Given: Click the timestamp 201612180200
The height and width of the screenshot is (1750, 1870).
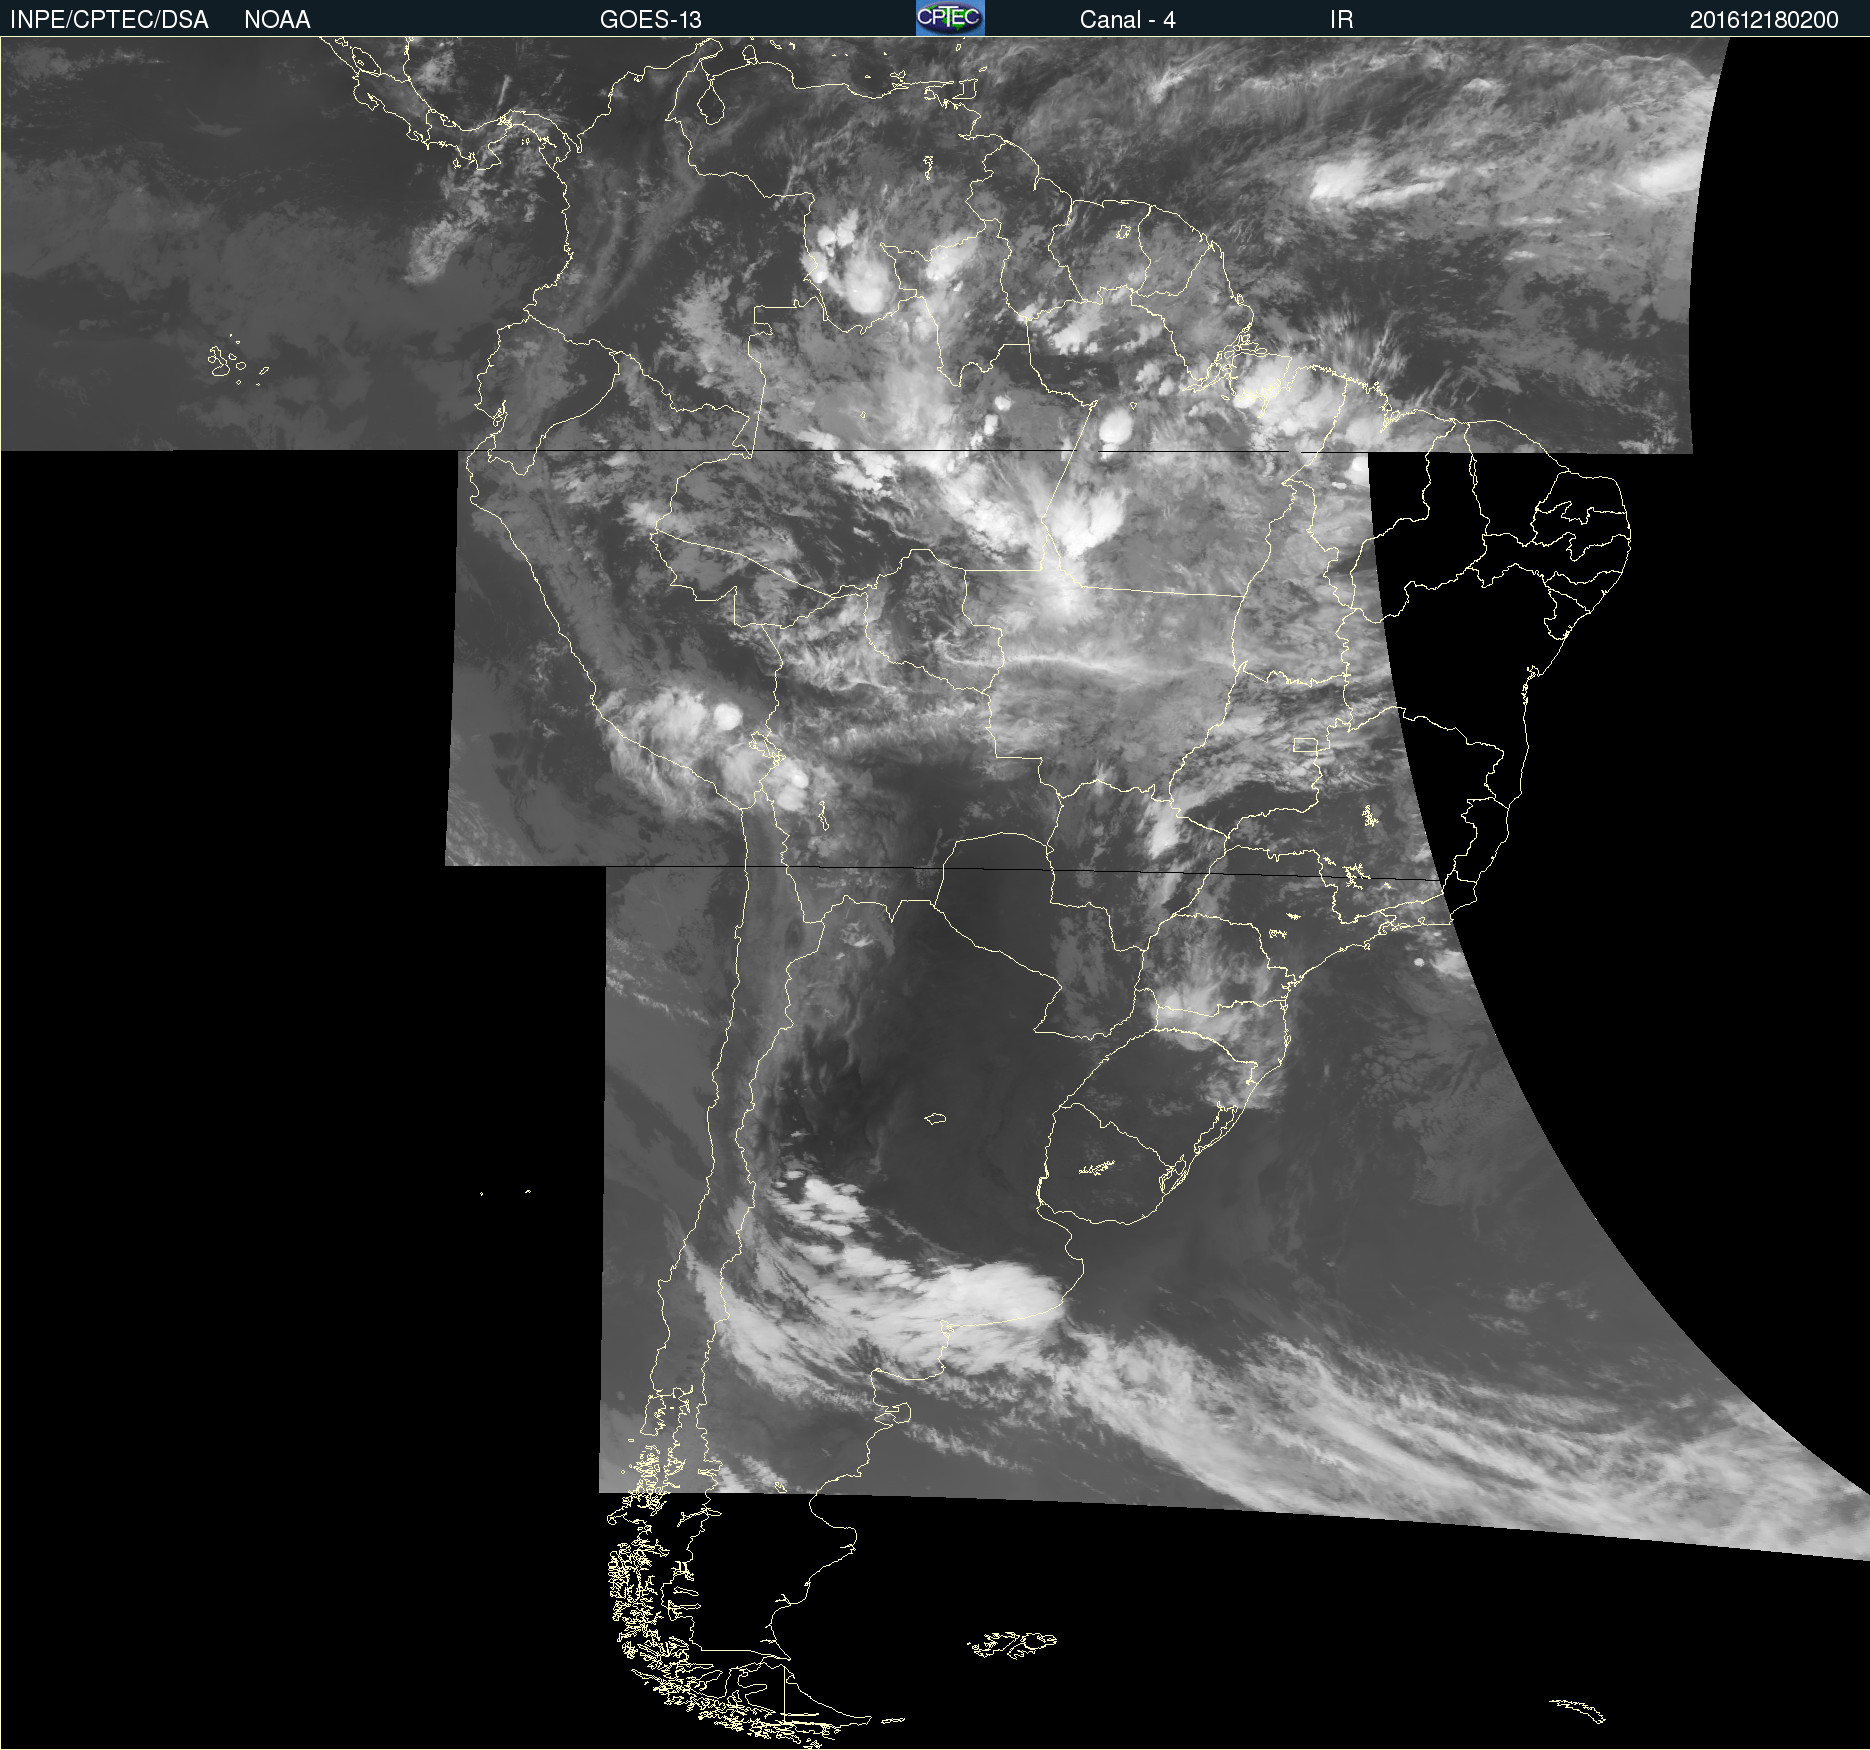Looking at the screenshot, I should click(1764, 20).
